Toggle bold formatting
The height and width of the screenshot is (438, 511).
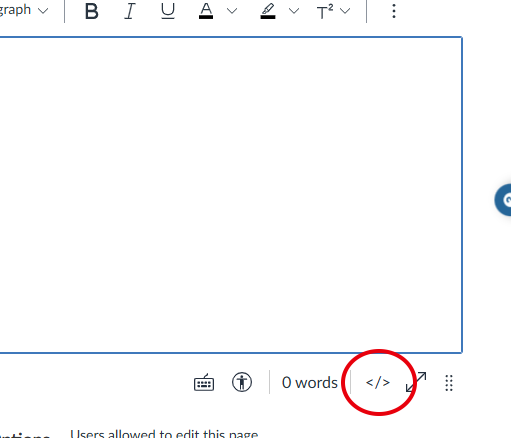pos(91,11)
